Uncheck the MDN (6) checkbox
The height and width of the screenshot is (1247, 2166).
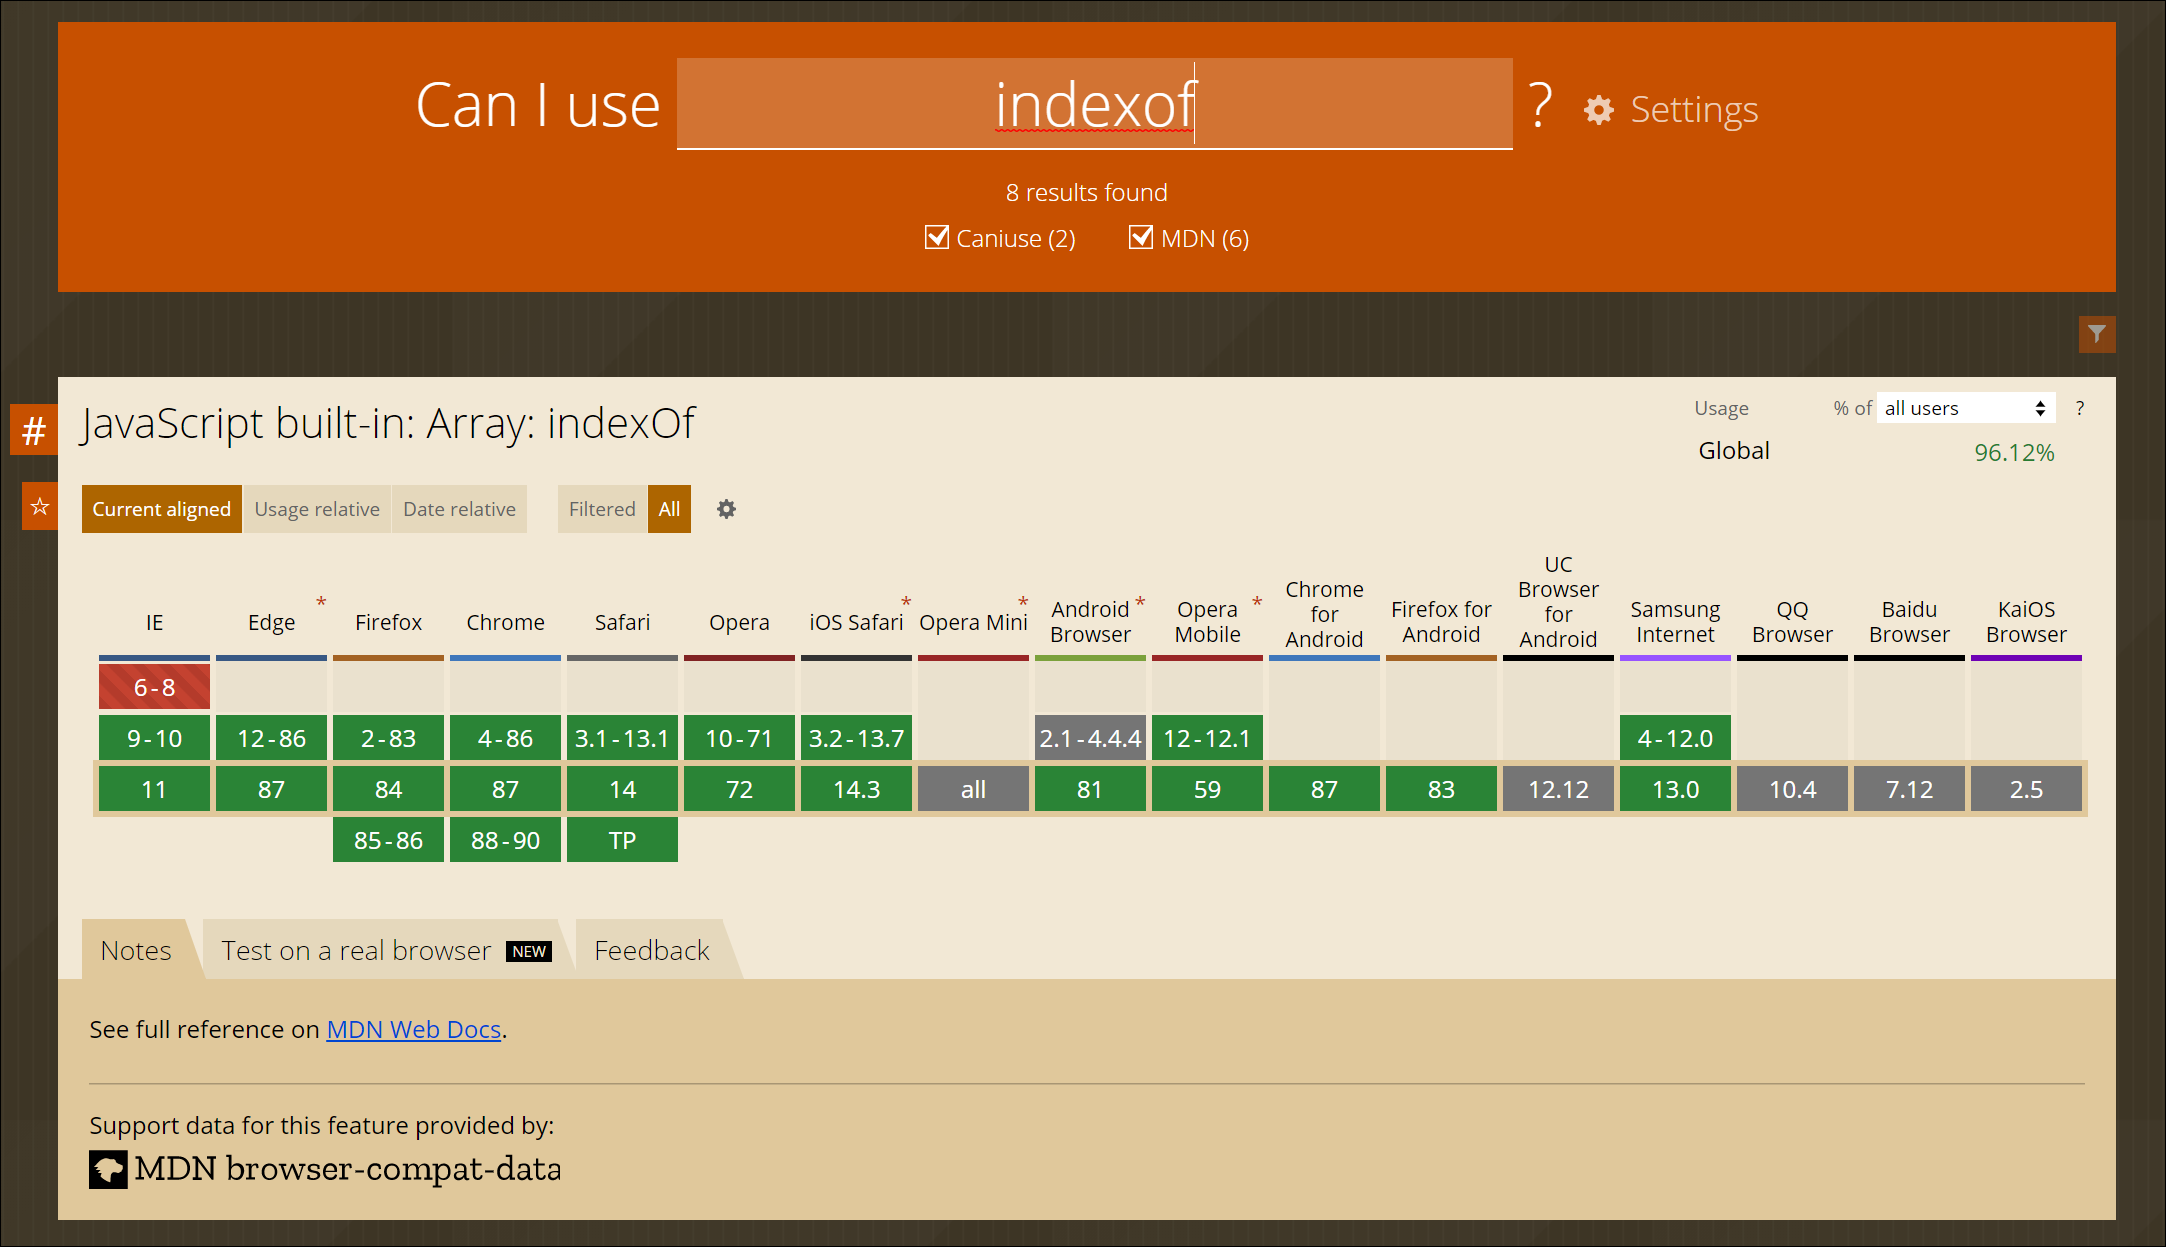click(1141, 238)
